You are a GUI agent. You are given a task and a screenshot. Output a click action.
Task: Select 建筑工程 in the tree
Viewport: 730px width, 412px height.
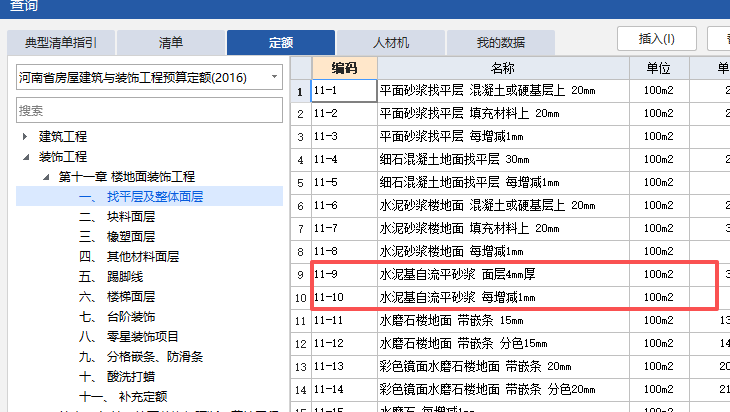(63, 136)
